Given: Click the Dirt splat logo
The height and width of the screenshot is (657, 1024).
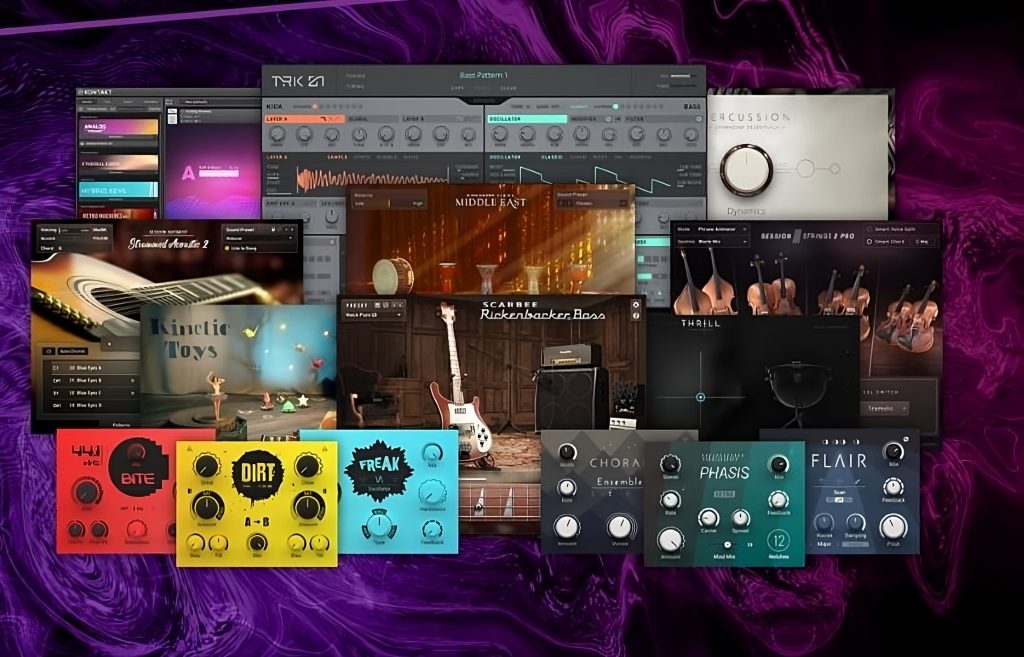Looking at the screenshot, I should [x=258, y=475].
